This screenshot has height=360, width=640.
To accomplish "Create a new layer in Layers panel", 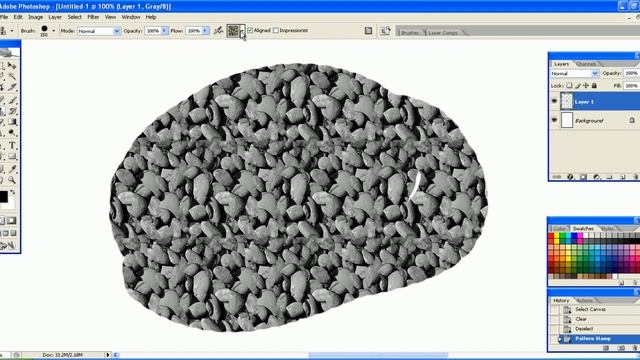I will [623, 177].
